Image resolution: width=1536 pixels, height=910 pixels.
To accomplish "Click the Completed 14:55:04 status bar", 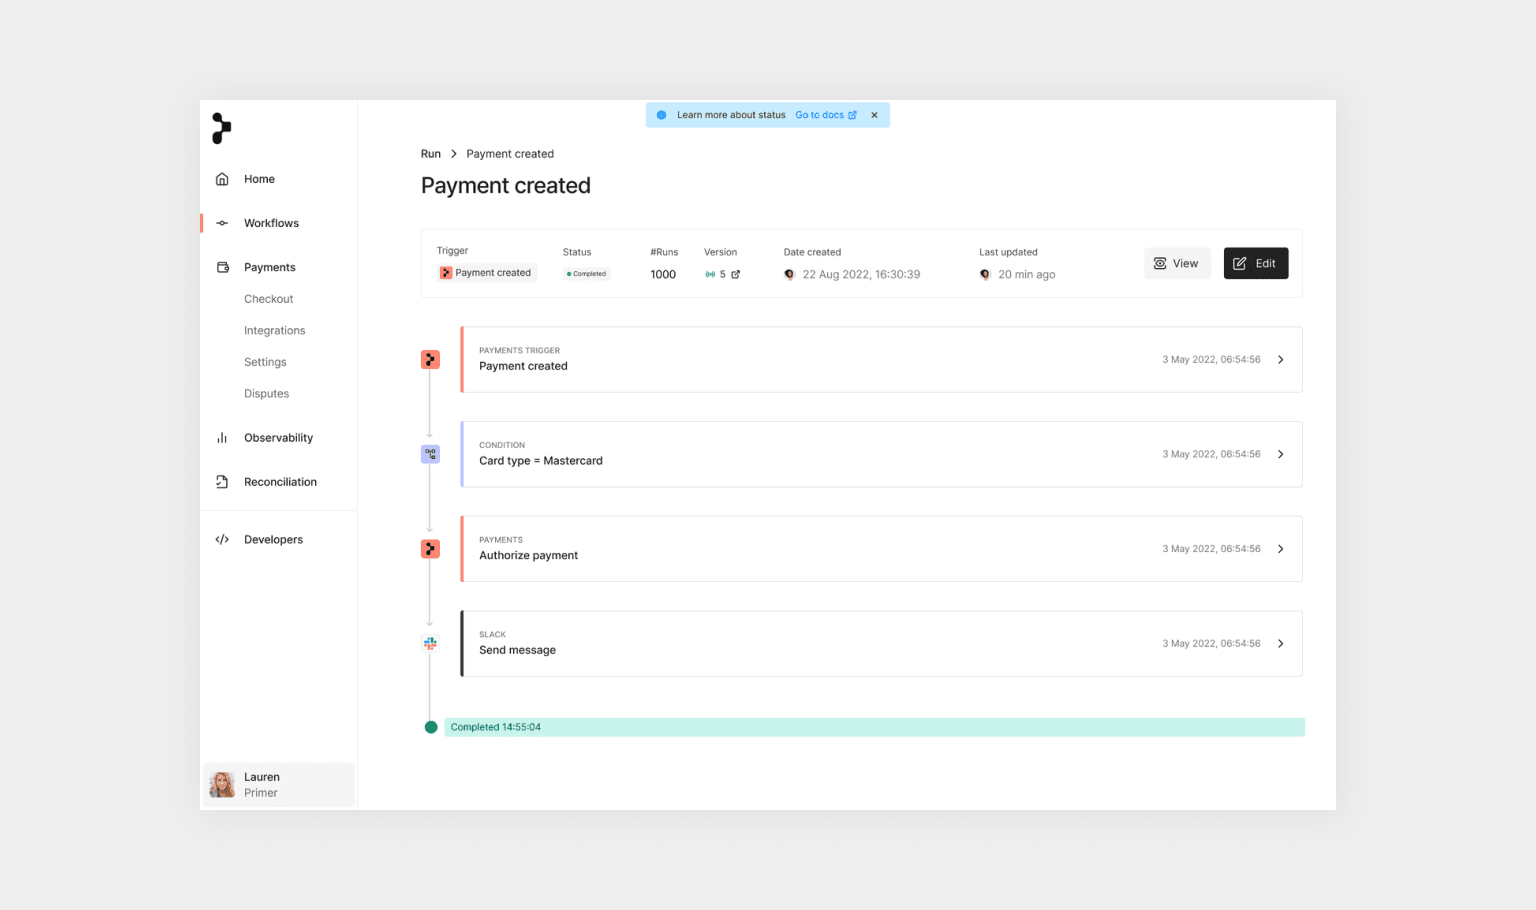I will pyautogui.click(x=874, y=727).
